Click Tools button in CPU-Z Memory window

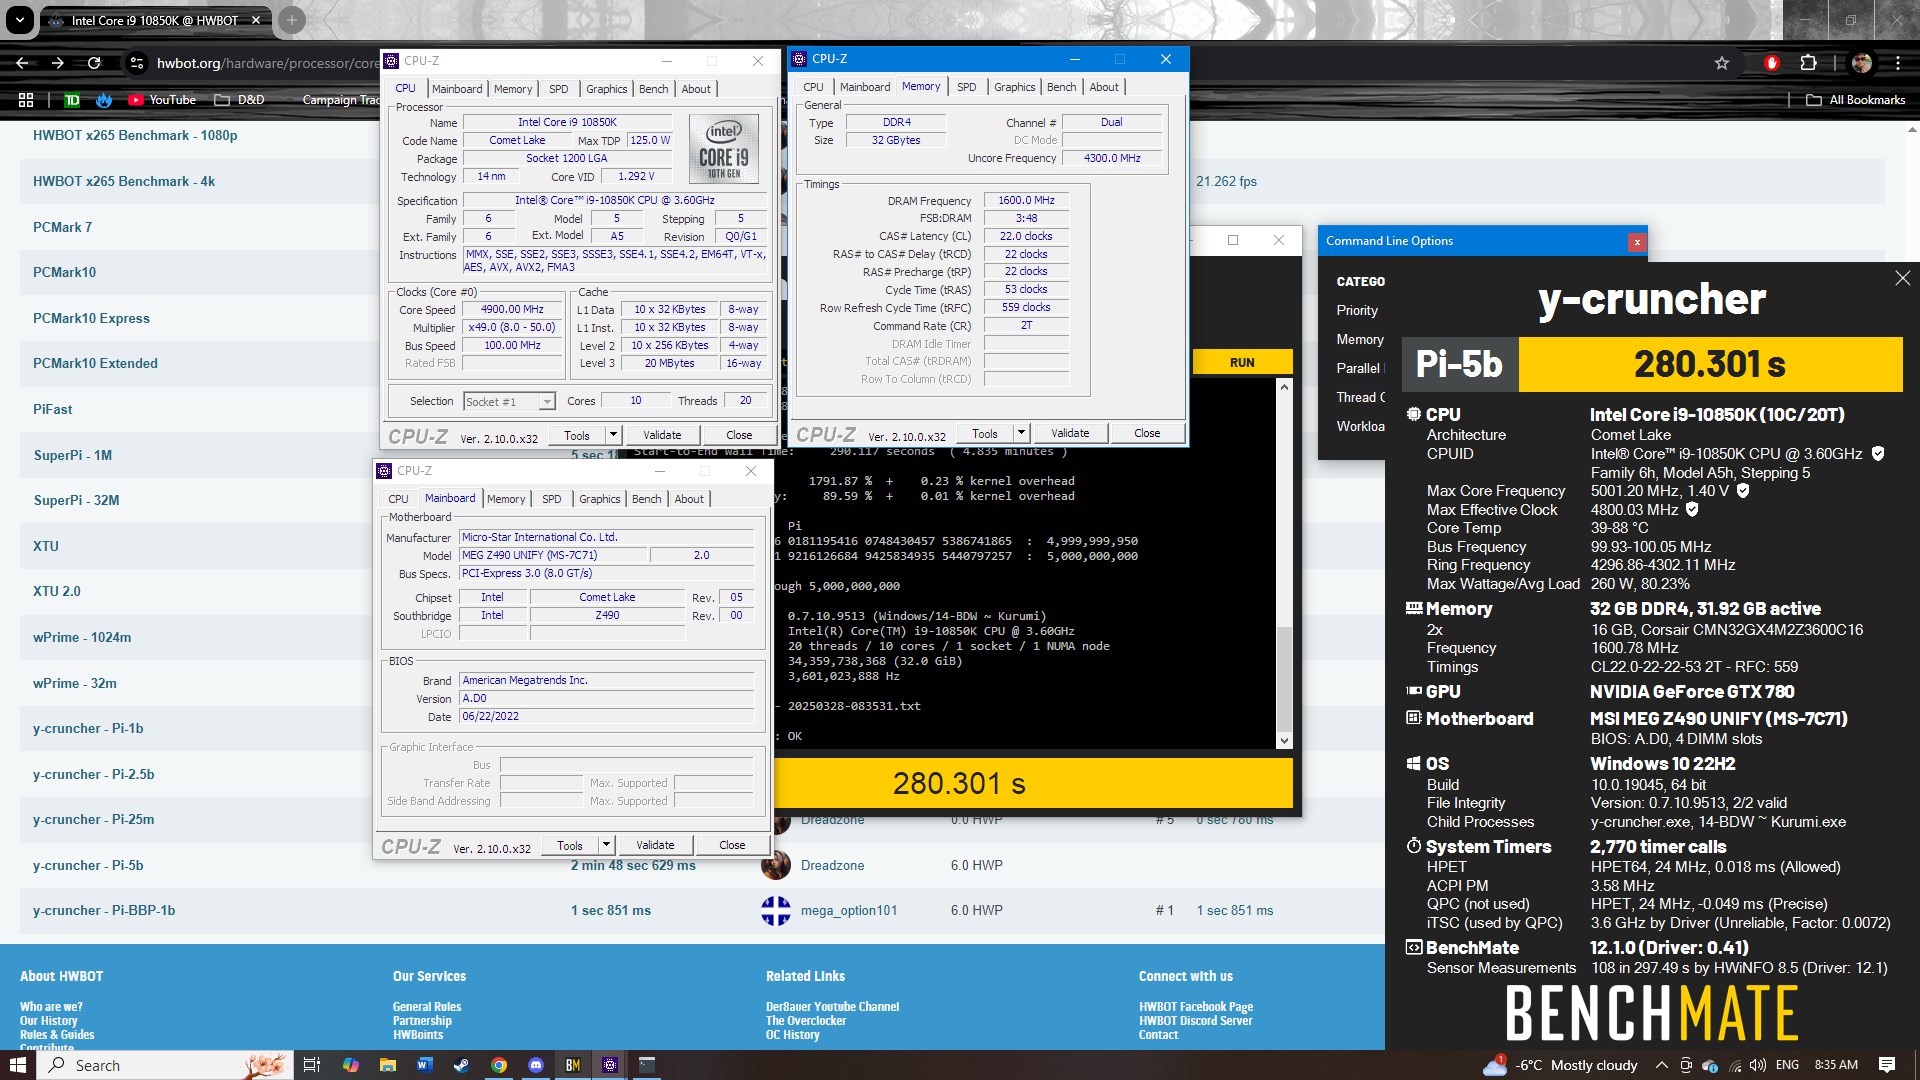985,433
